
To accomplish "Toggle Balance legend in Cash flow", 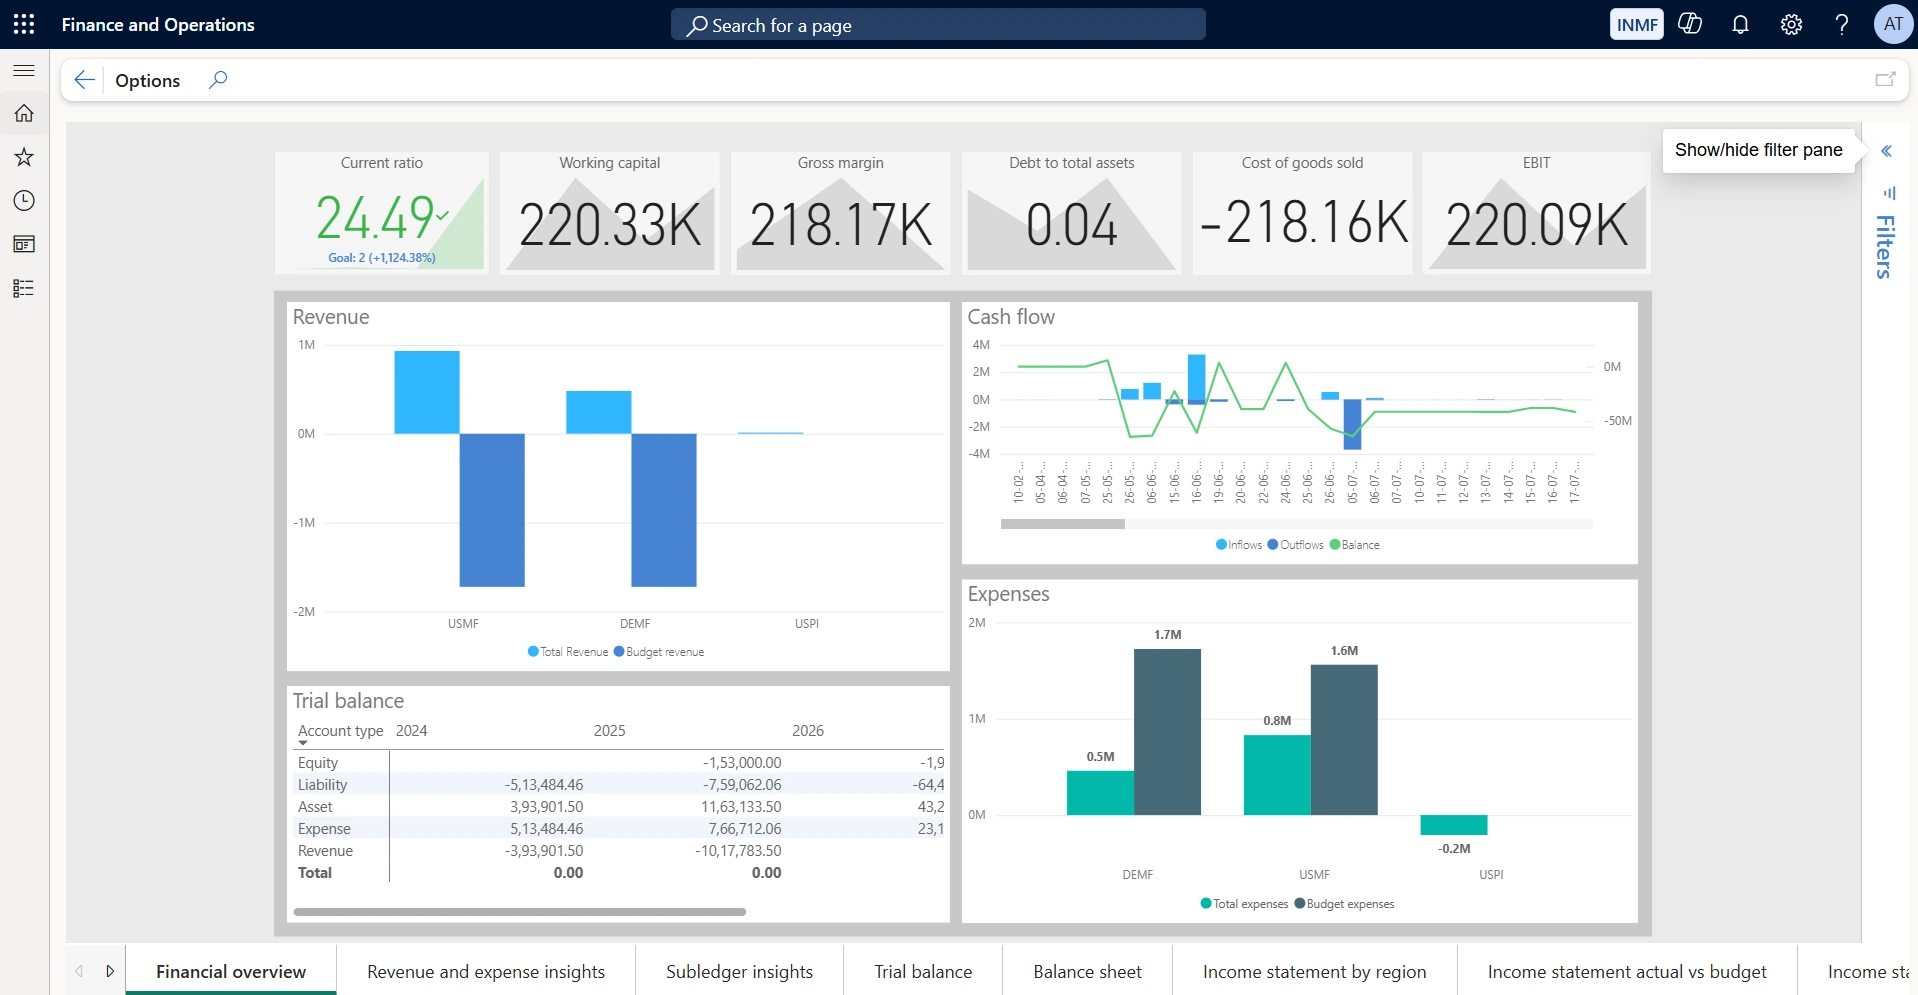I will 1354,545.
